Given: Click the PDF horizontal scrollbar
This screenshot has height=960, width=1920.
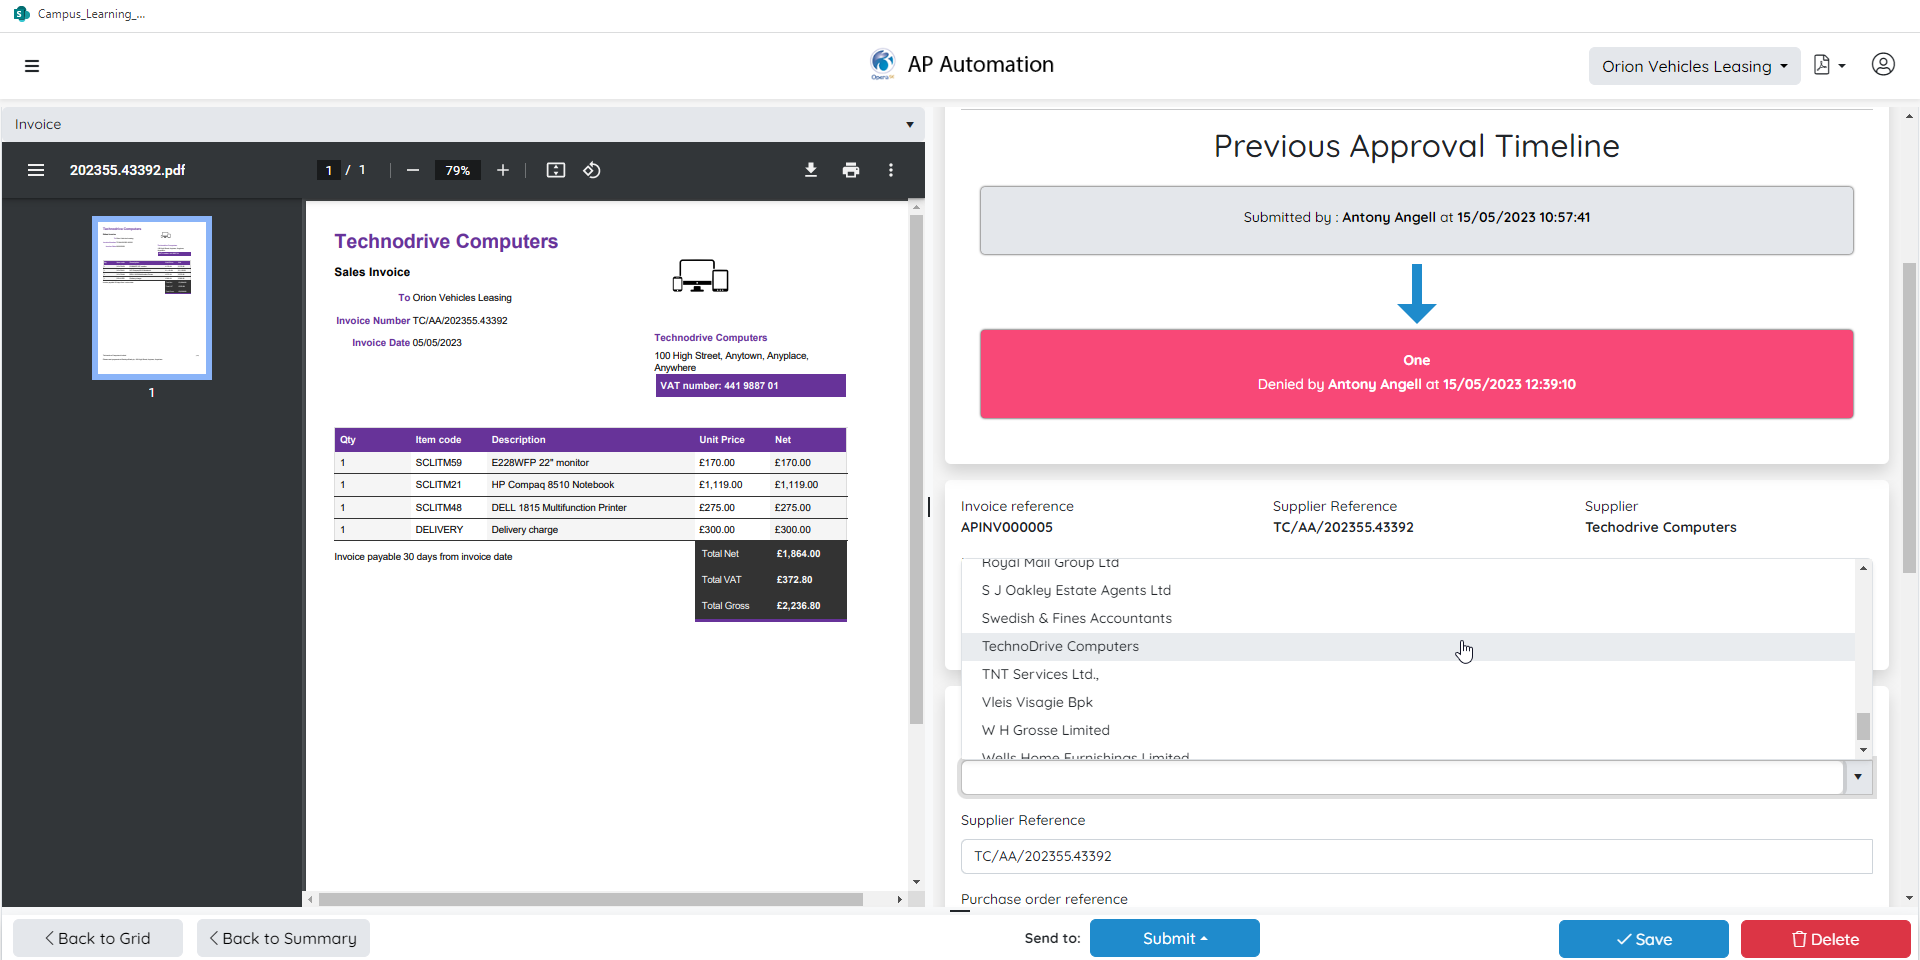Looking at the screenshot, I should (x=590, y=900).
